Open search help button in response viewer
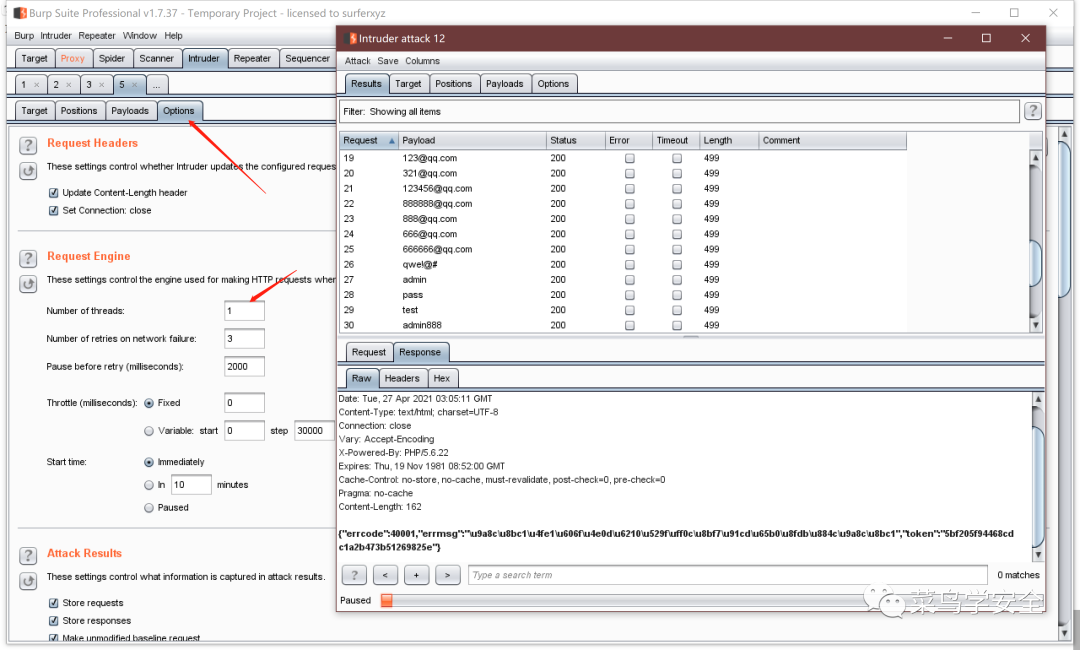Viewport: 1080px width, 650px height. (354, 575)
